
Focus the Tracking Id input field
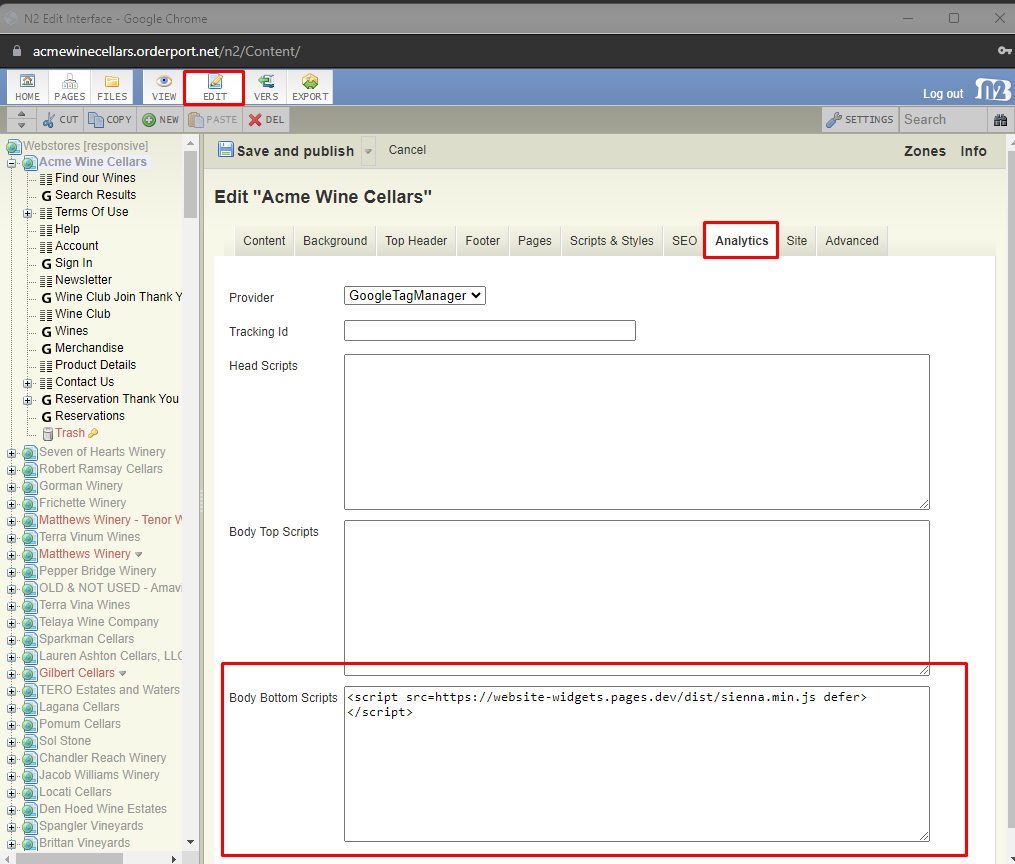490,331
